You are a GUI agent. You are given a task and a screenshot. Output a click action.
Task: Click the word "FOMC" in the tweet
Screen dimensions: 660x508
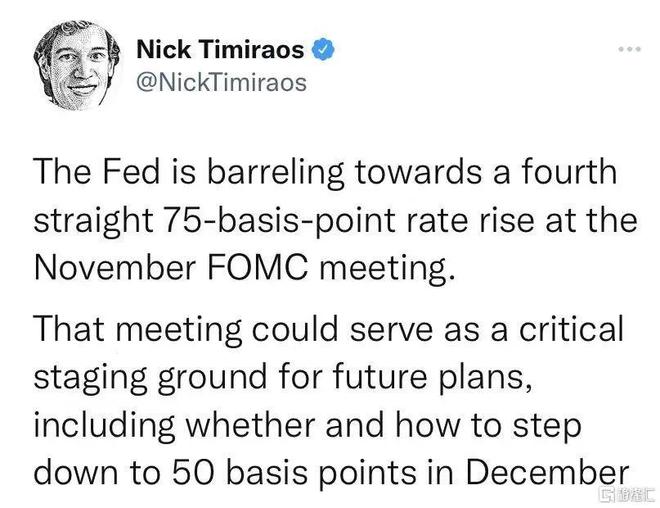coord(258,268)
